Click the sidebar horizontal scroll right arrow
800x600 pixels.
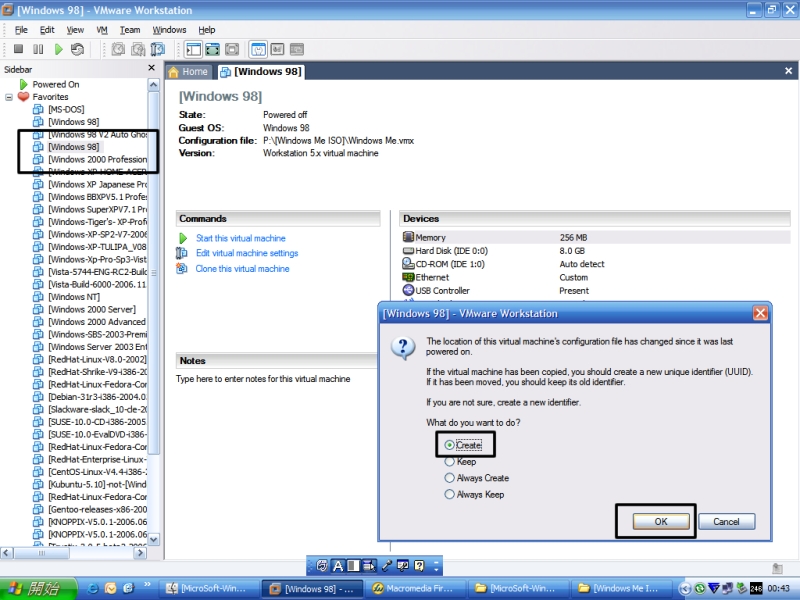point(140,553)
